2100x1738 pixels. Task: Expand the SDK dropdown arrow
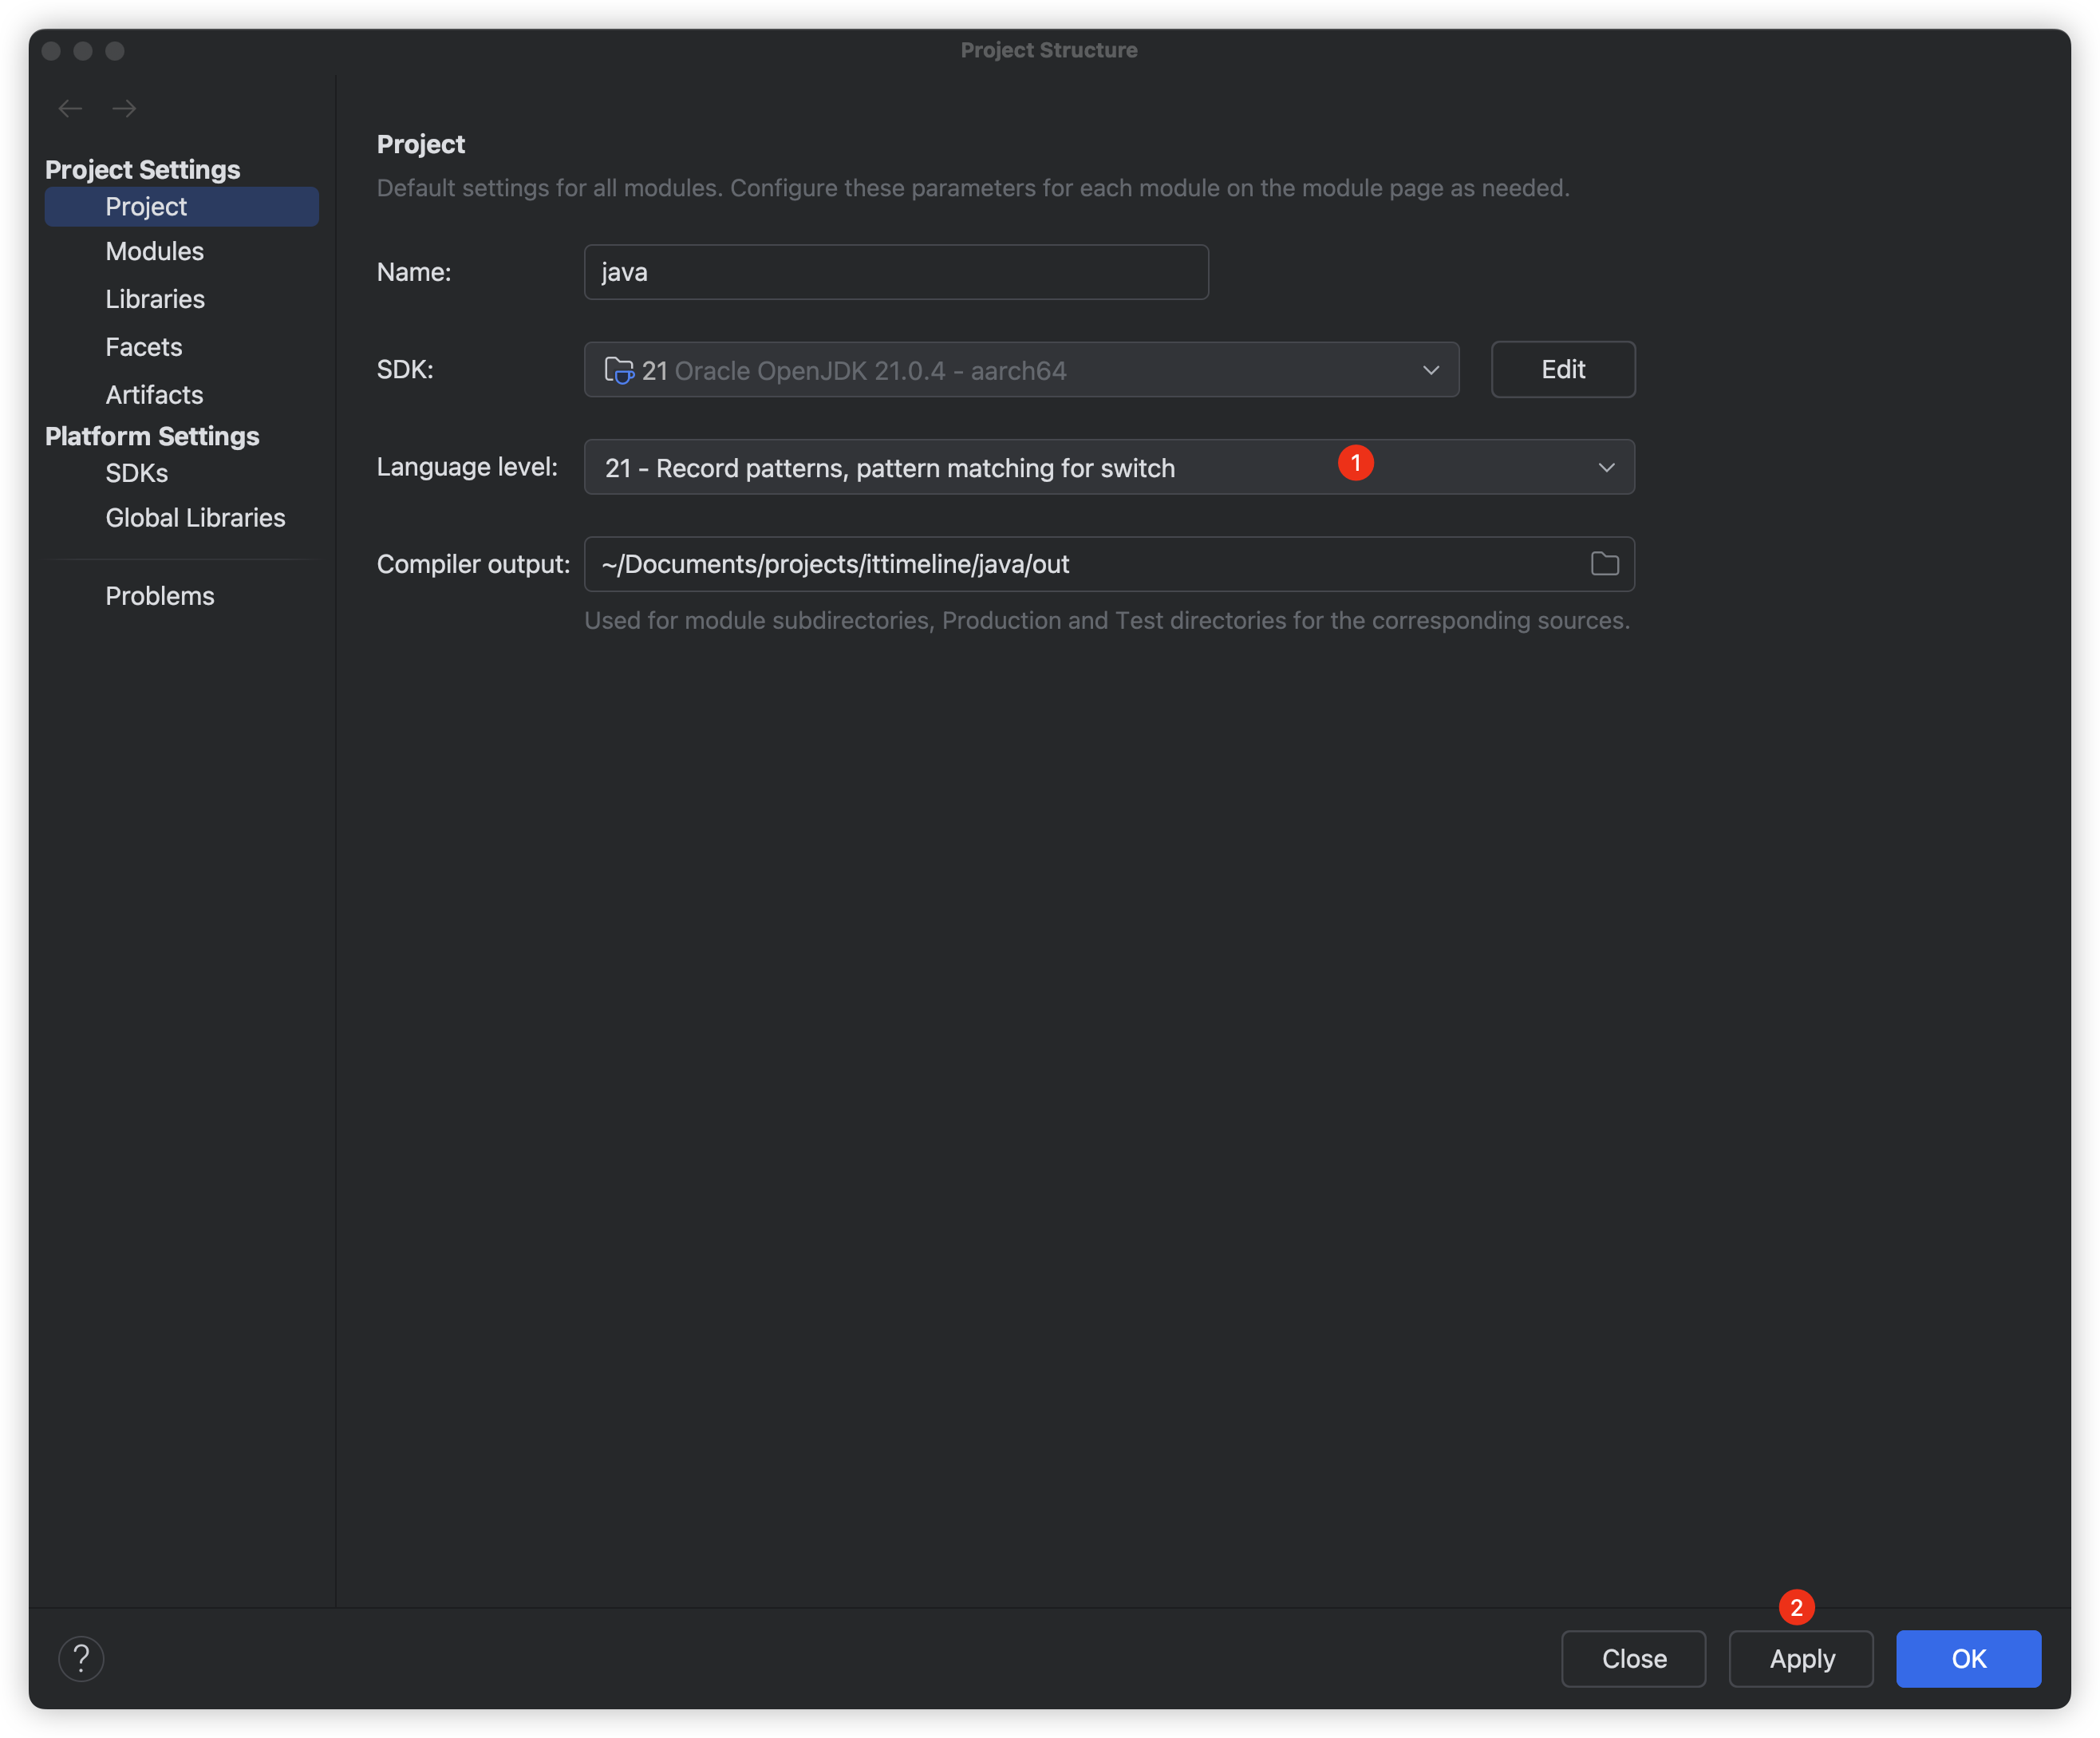coord(1431,370)
